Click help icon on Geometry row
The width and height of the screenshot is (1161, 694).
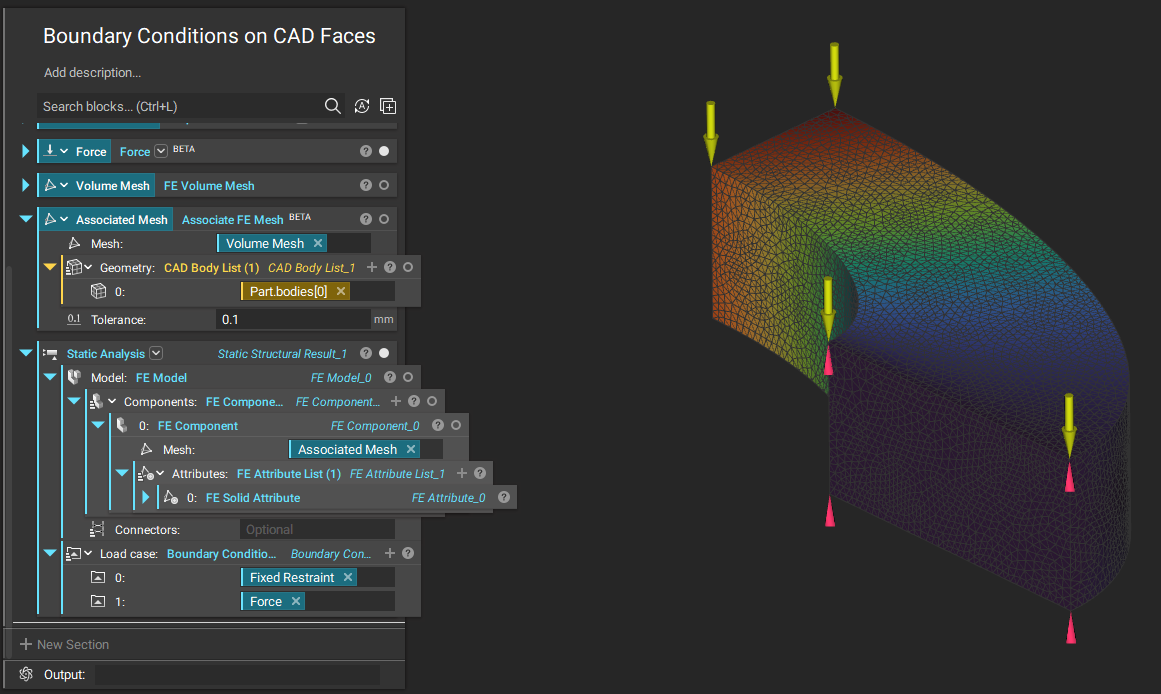(x=390, y=267)
